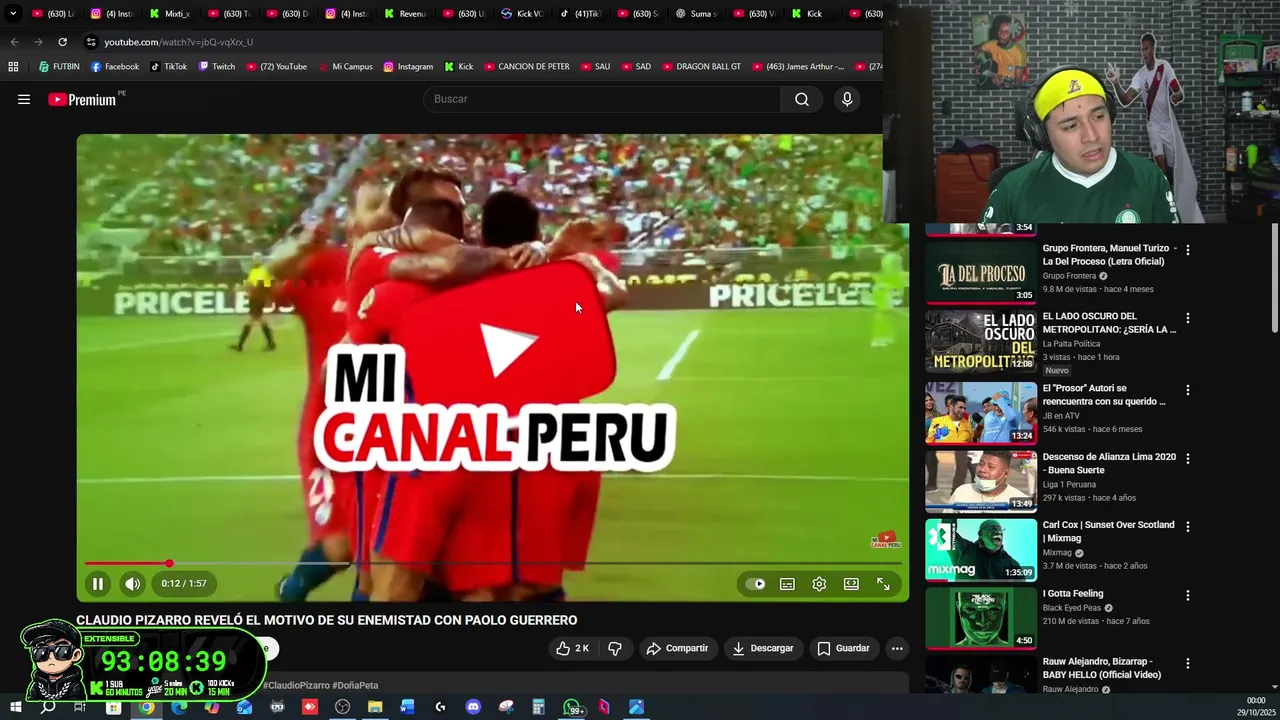Open options for El Lado Oscuro del Metropolitano

(1188, 318)
